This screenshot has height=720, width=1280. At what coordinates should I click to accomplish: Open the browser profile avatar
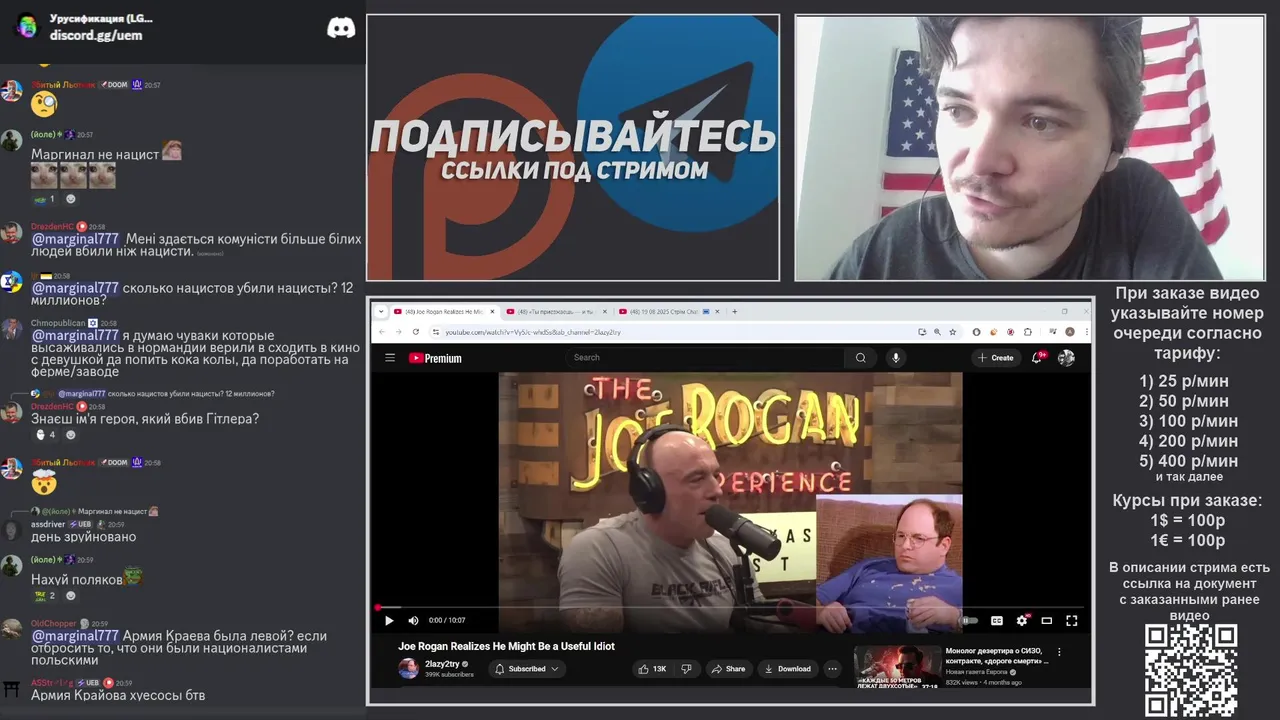[1070, 332]
